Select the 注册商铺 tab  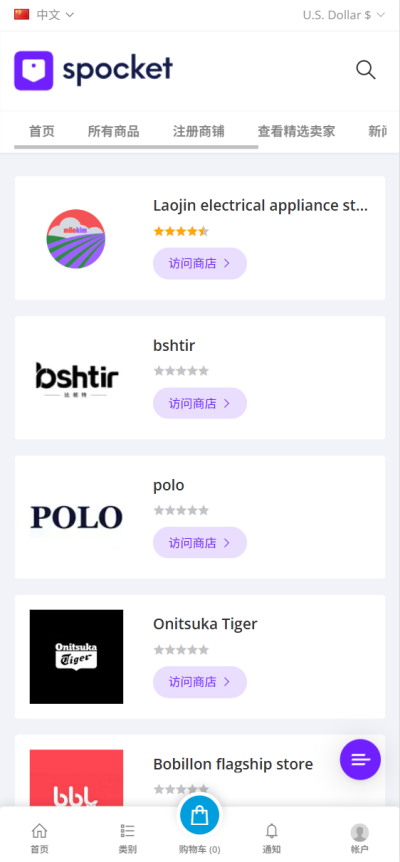pyautogui.click(x=199, y=131)
